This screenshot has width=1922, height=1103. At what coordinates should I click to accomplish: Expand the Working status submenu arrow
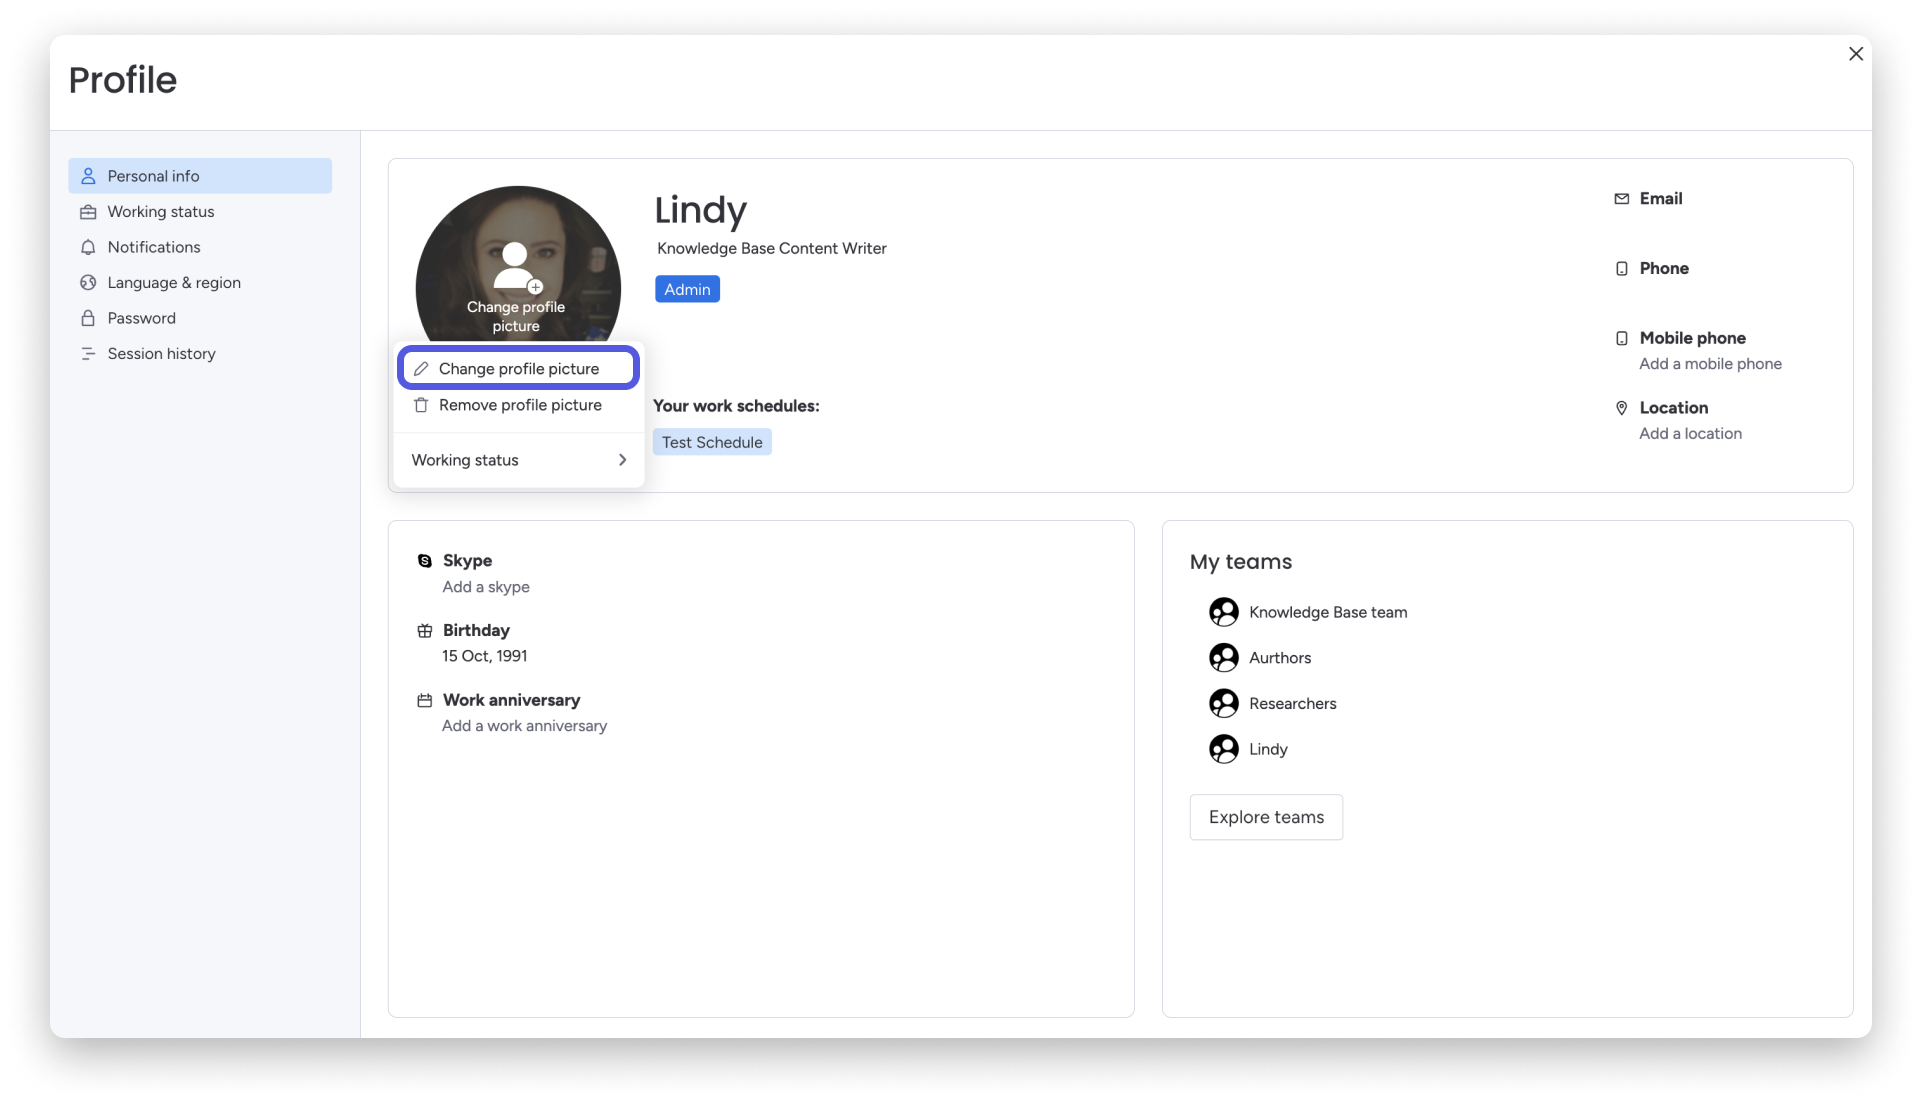click(x=622, y=460)
